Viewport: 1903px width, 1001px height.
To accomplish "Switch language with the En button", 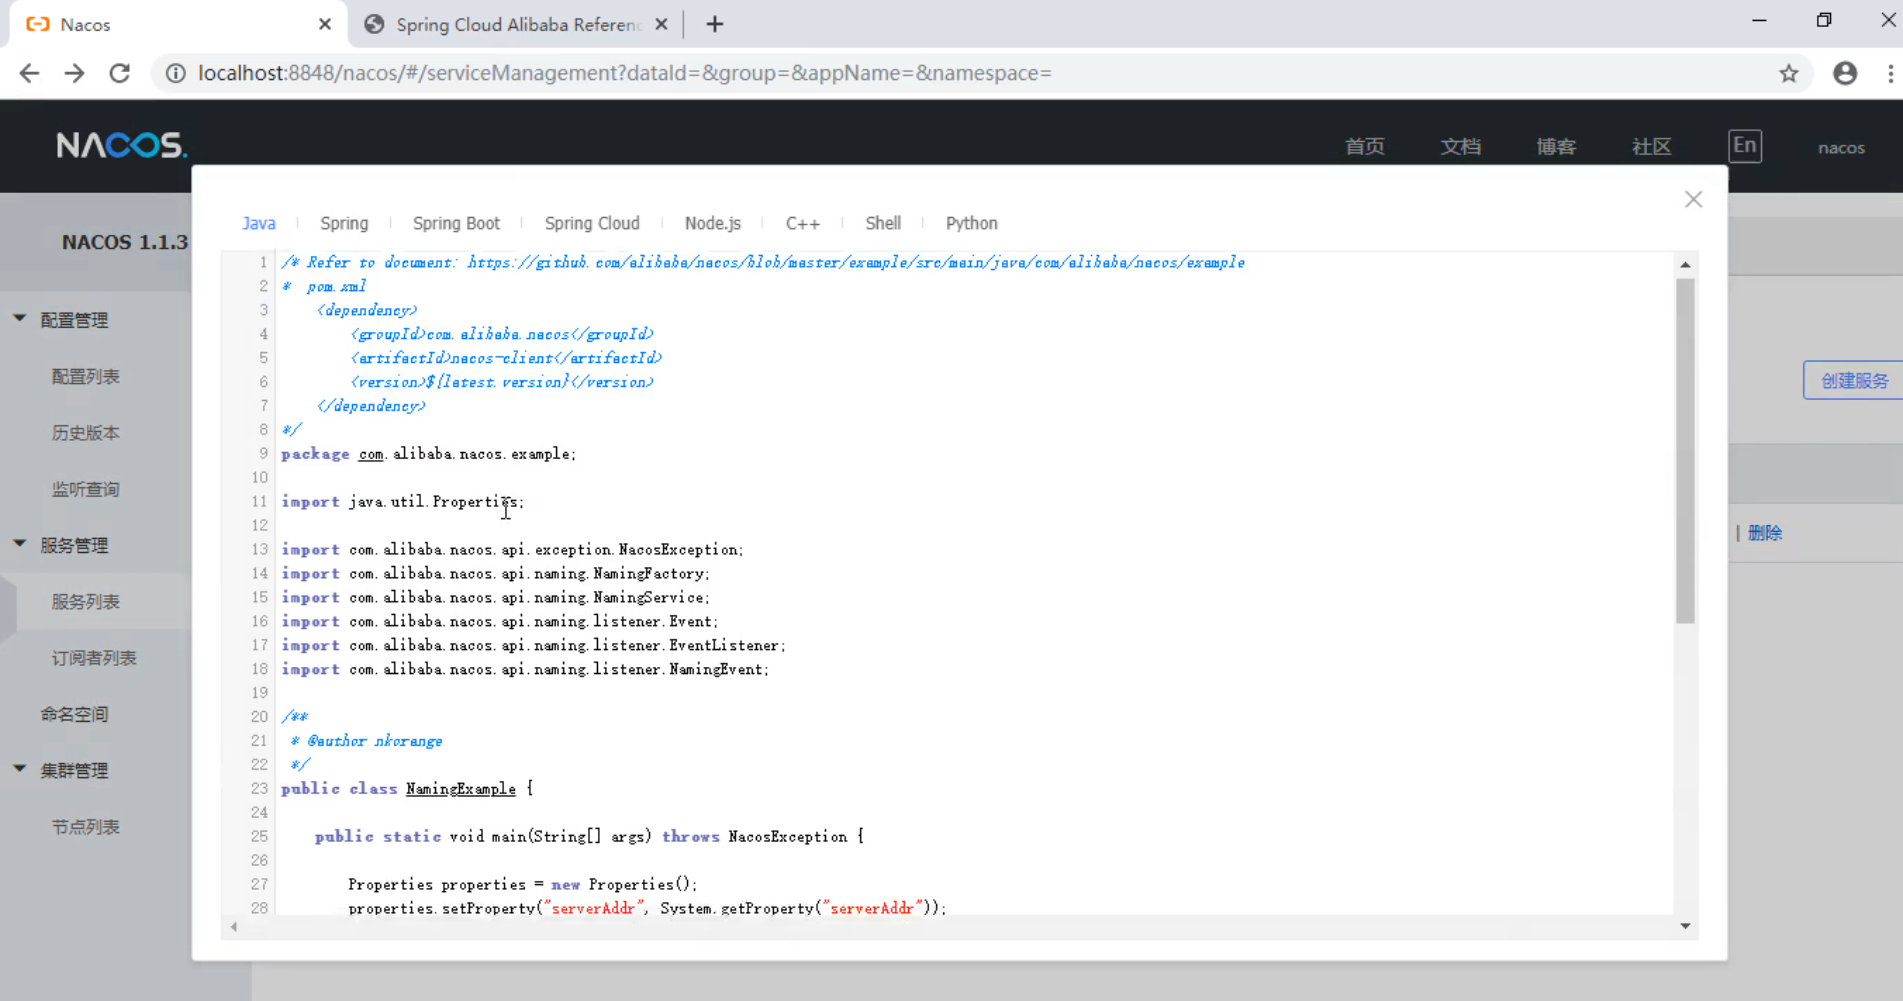I will (1745, 146).
